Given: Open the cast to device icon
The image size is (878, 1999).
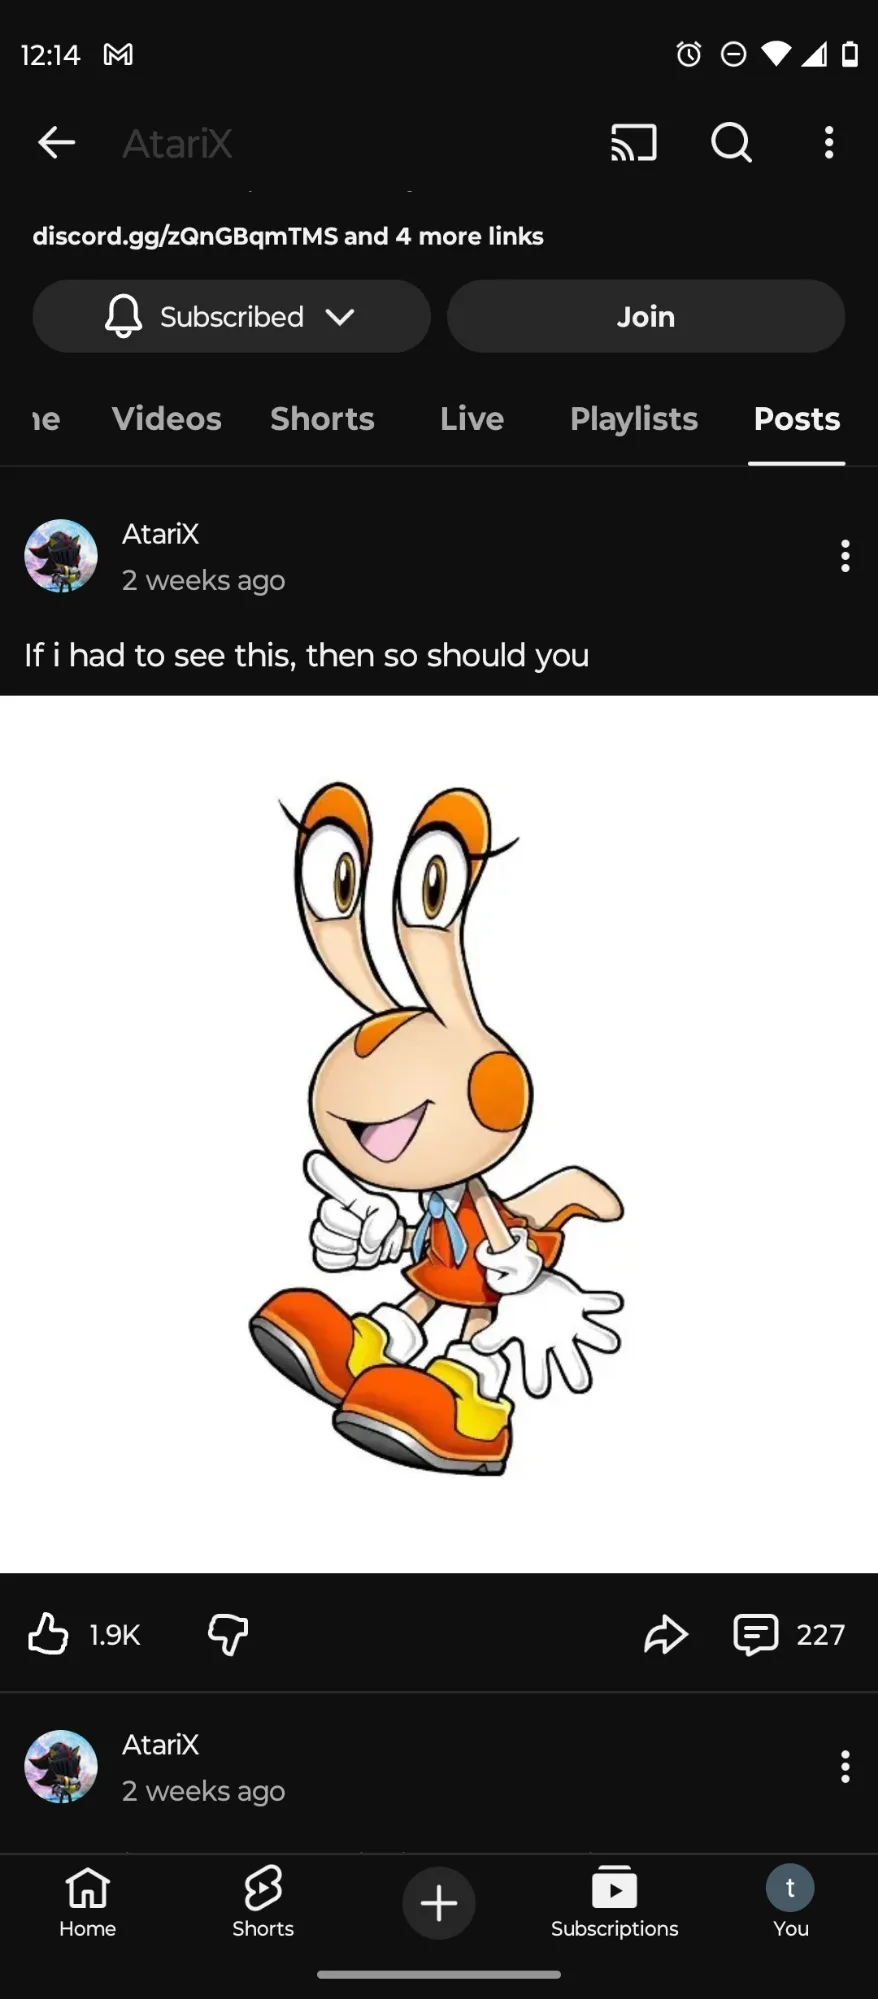Looking at the screenshot, I should 634,143.
